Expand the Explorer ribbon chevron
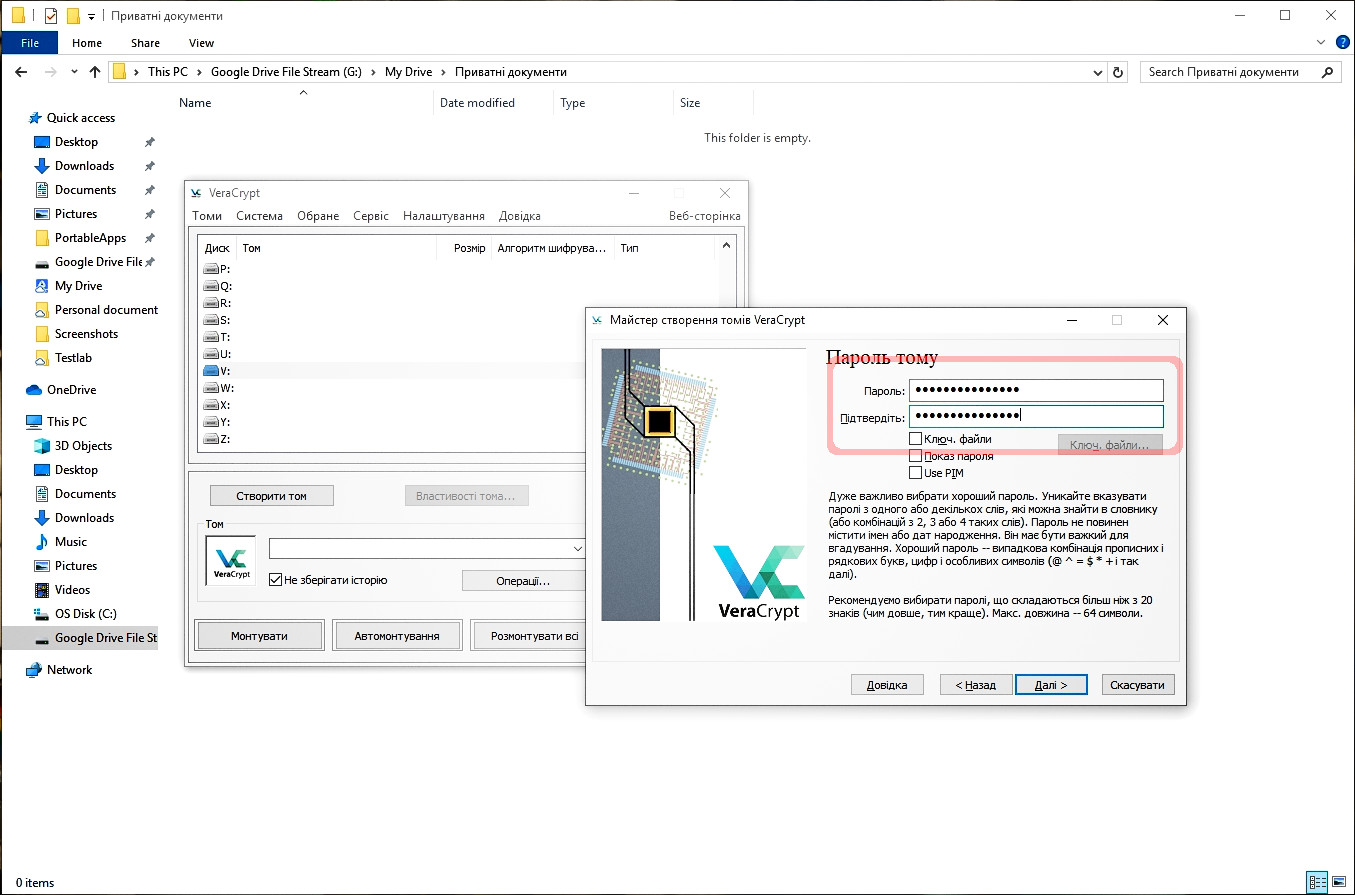 (x=1320, y=43)
